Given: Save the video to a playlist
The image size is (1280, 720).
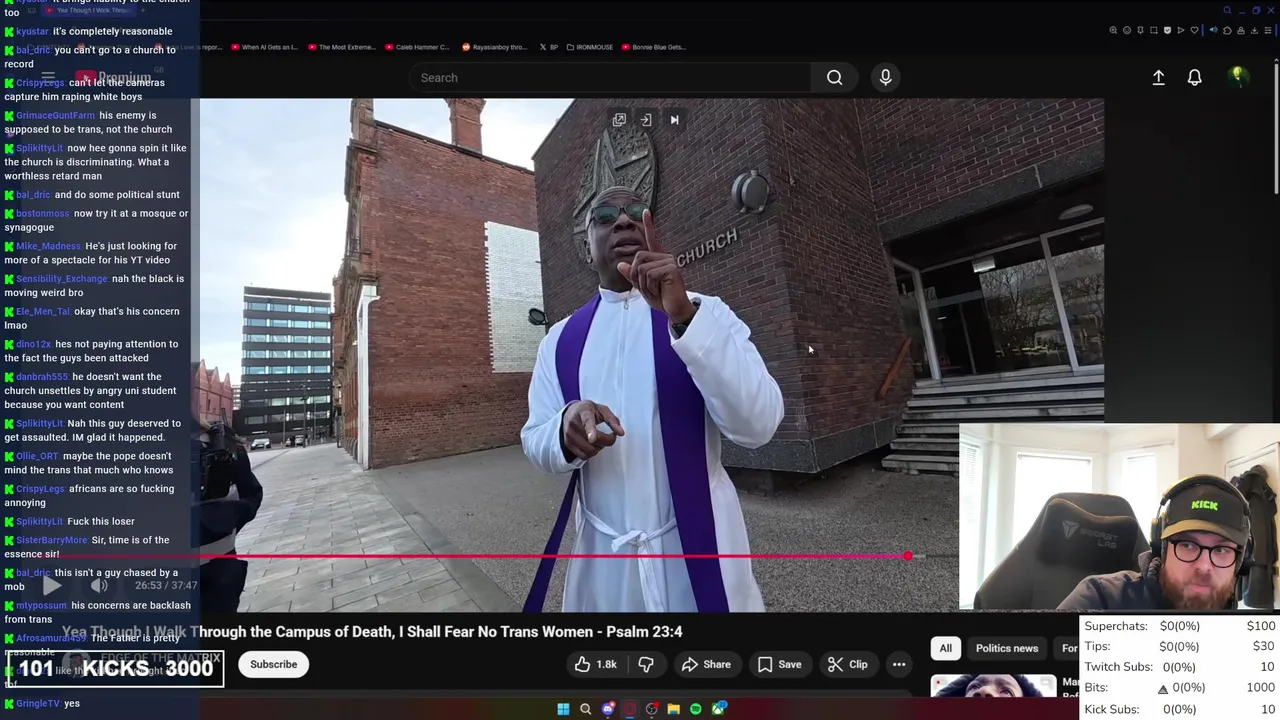Looking at the screenshot, I should click(779, 664).
